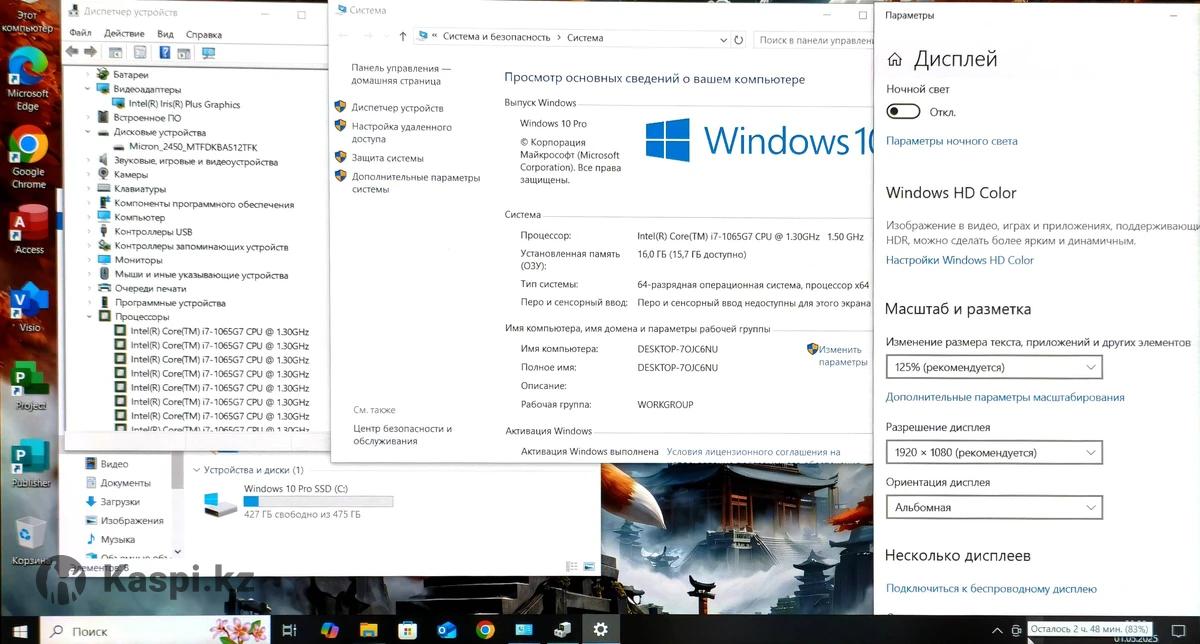Click Диспетчер устройств link in System window
This screenshot has height=644, width=1200.
point(397,108)
